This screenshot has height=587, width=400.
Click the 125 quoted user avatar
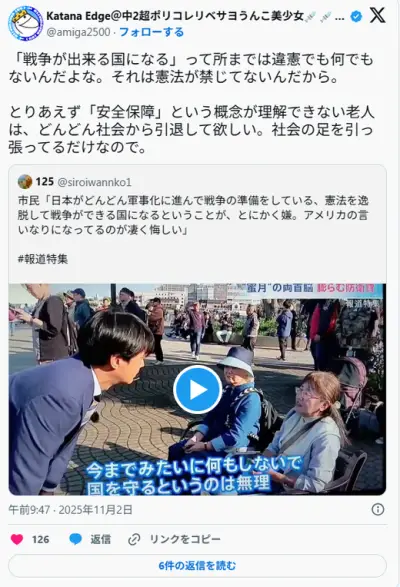pyautogui.click(x=25, y=182)
